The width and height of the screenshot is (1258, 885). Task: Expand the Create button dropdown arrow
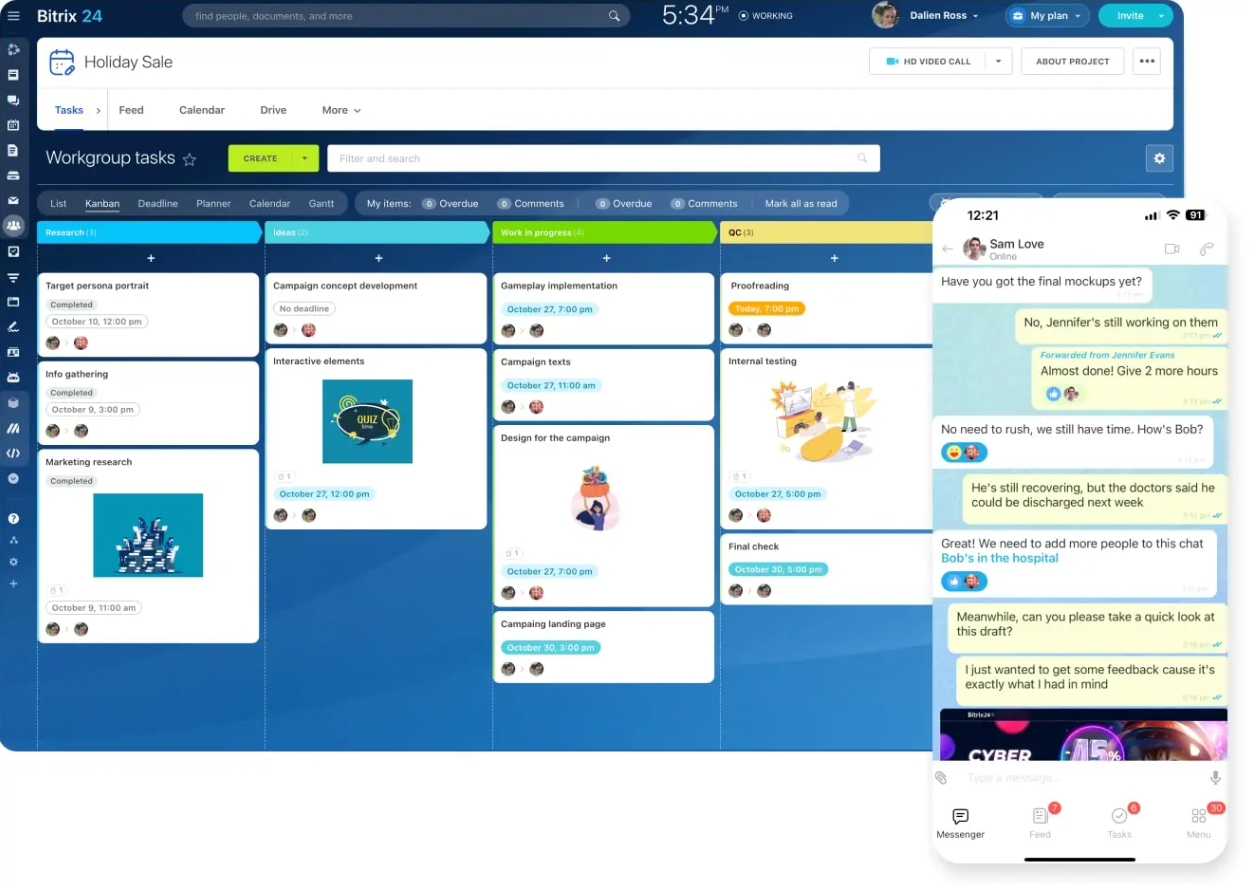click(x=307, y=158)
